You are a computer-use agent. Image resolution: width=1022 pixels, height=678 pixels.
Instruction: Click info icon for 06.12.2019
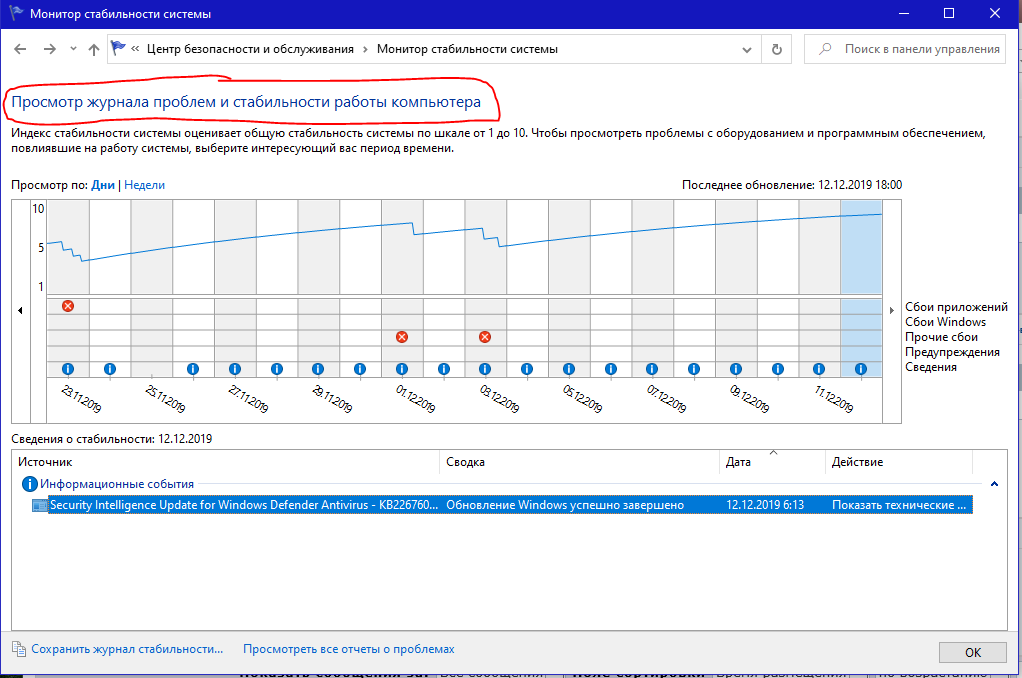tap(611, 369)
